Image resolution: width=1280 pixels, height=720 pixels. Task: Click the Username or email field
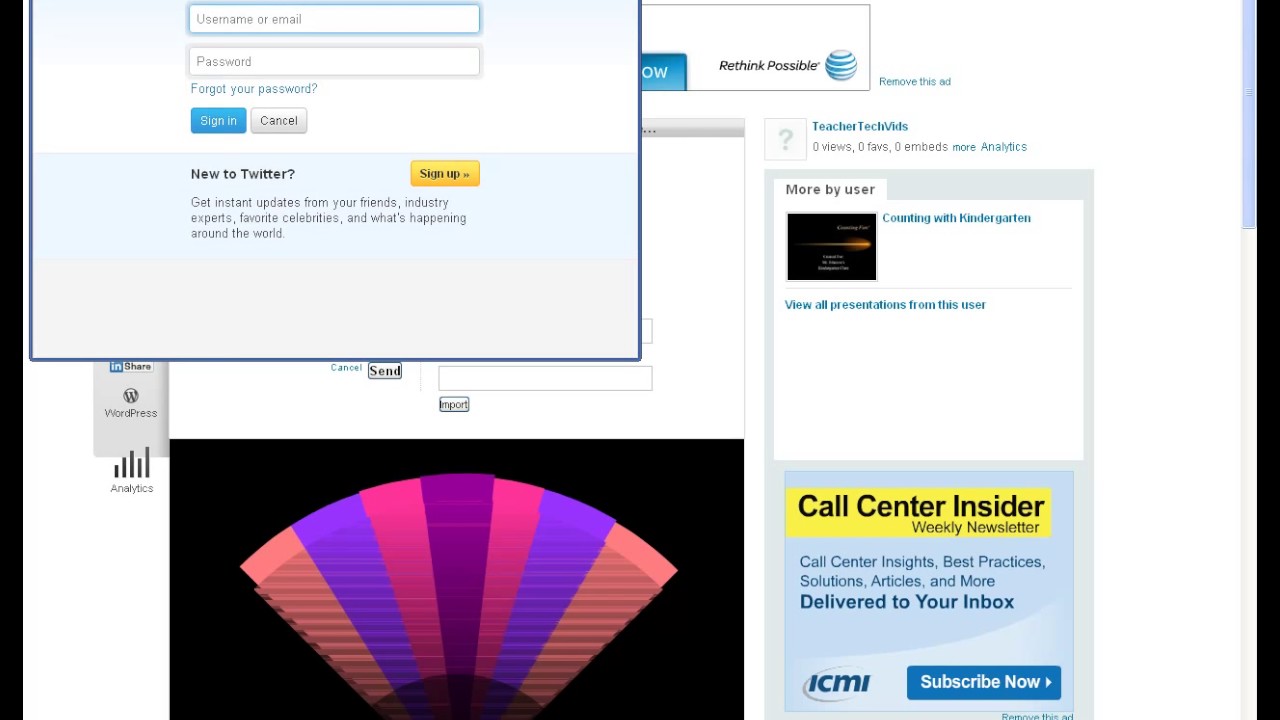pyautogui.click(x=334, y=19)
